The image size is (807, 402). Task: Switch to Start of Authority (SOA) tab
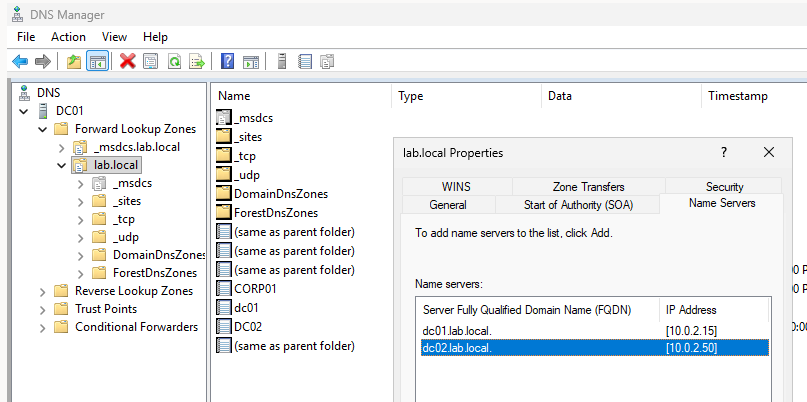578,205
